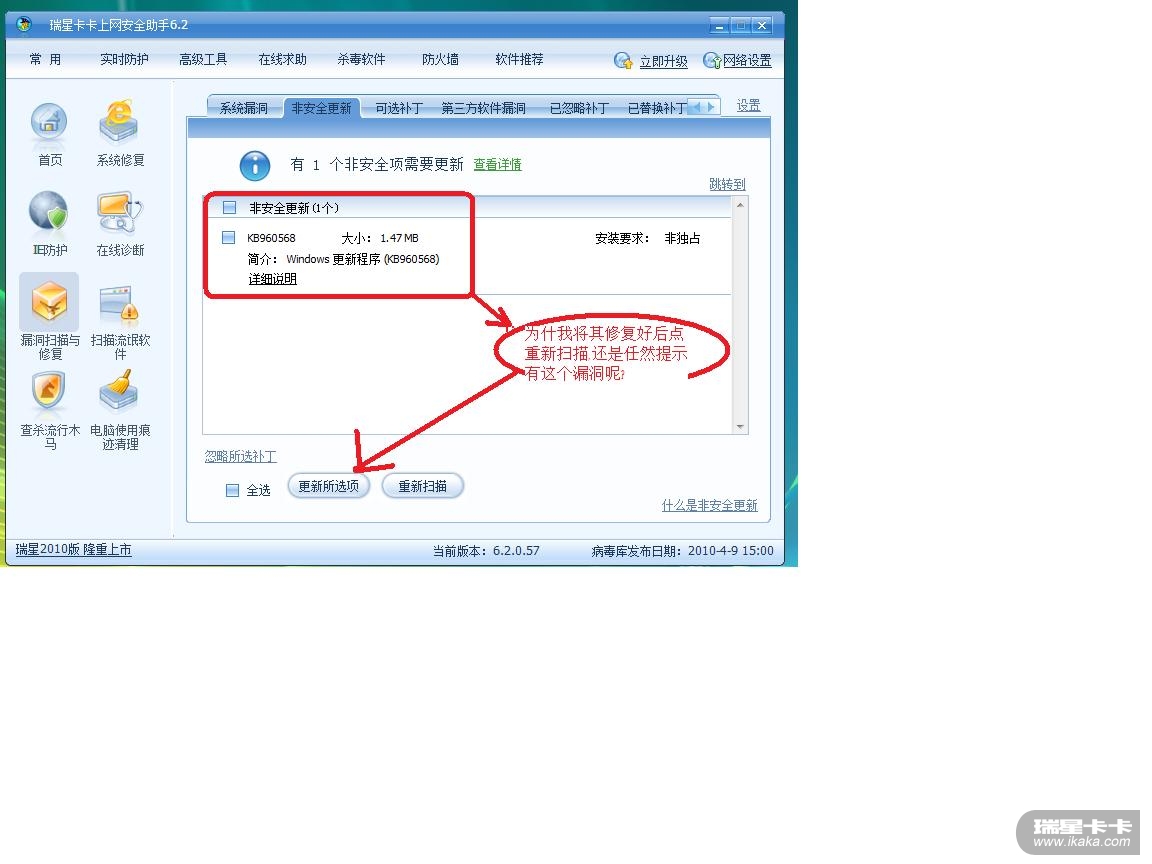Click the 立即升级 upgrade globe icon
The width and height of the screenshot is (1152, 864).
point(623,61)
